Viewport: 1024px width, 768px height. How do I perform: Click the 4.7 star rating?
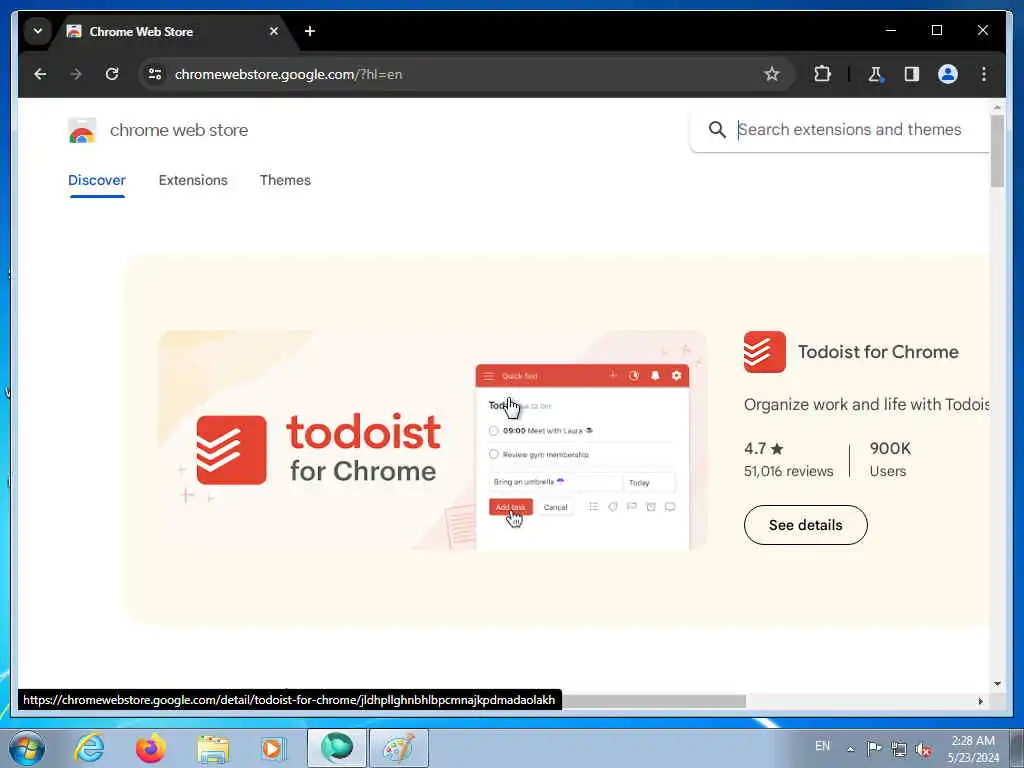763,449
